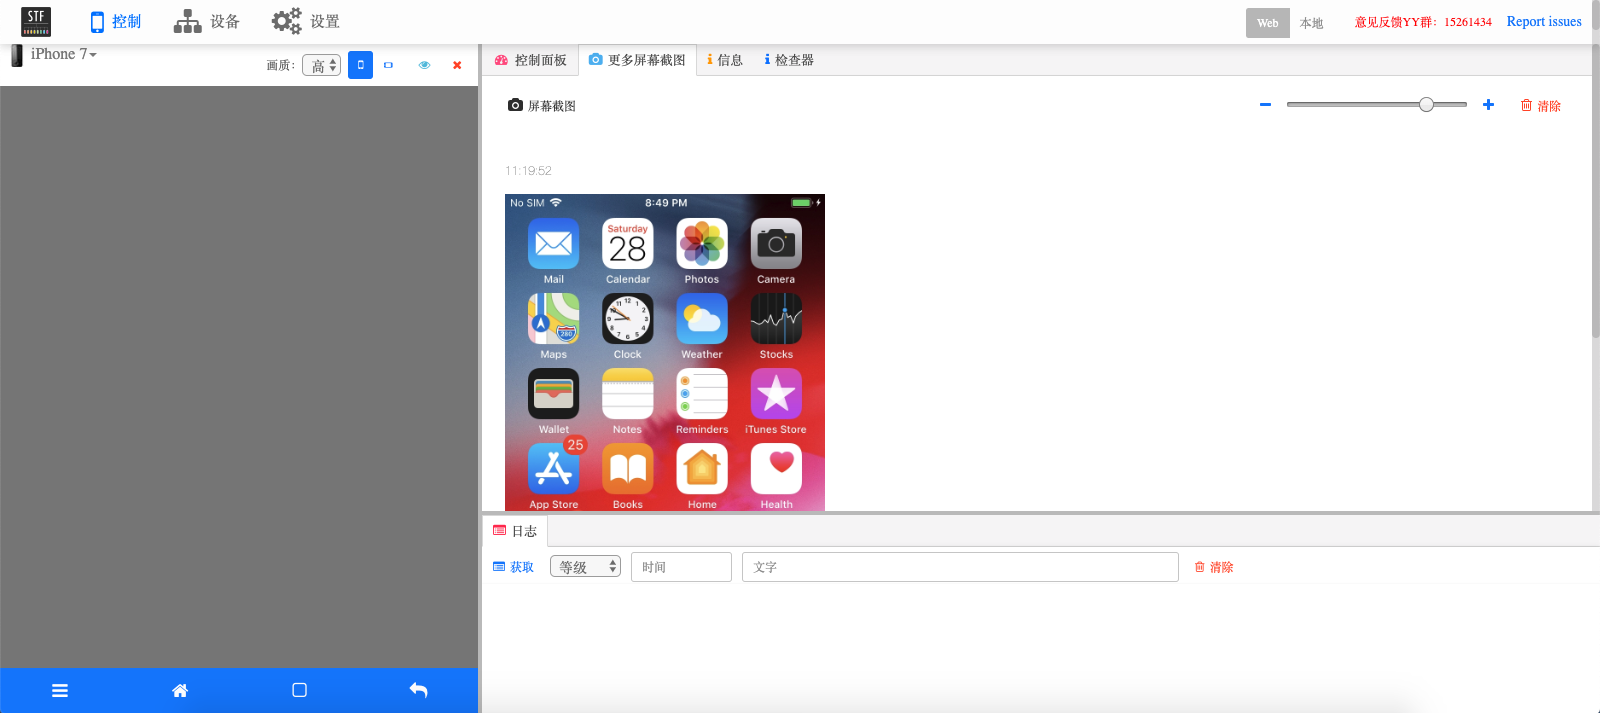Viewport: 1600px width, 713px height.
Task: Select the Web mode button
Action: pyautogui.click(x=1267, y=23)
